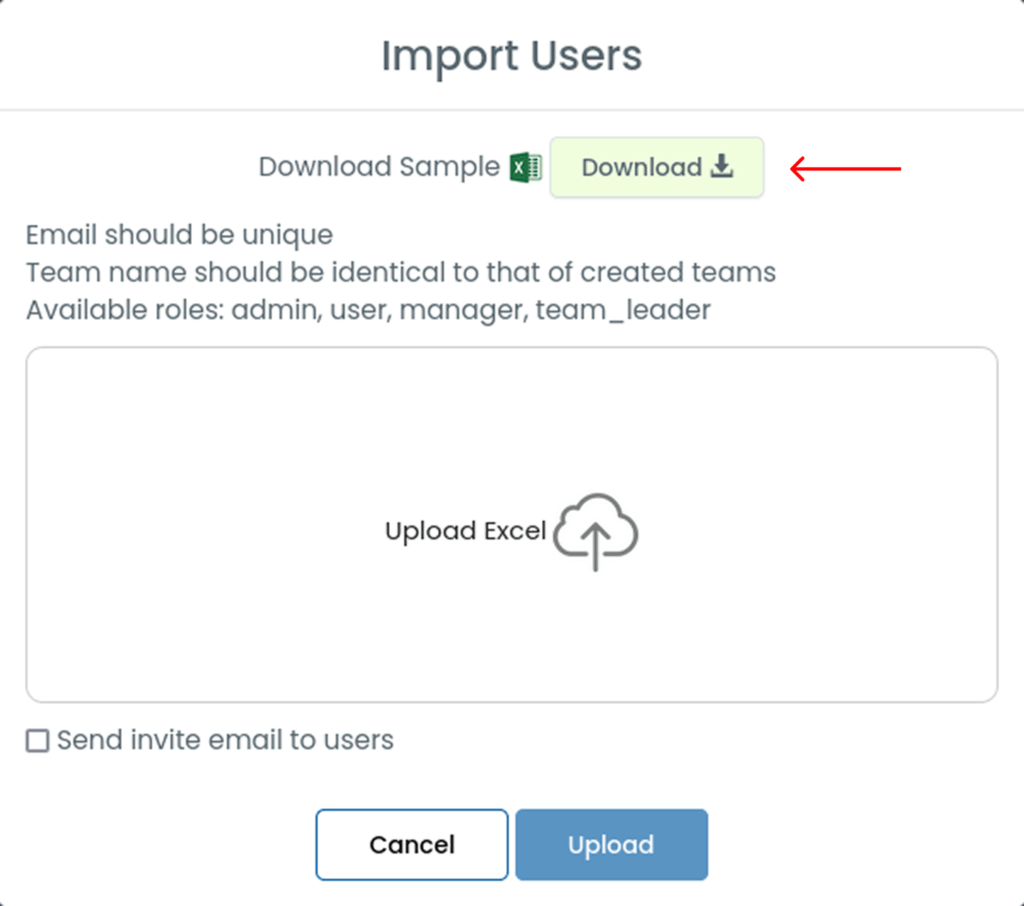Select the 'Email should be unique' note
This screenshot has height=906, width=1024.
point(180,235)
